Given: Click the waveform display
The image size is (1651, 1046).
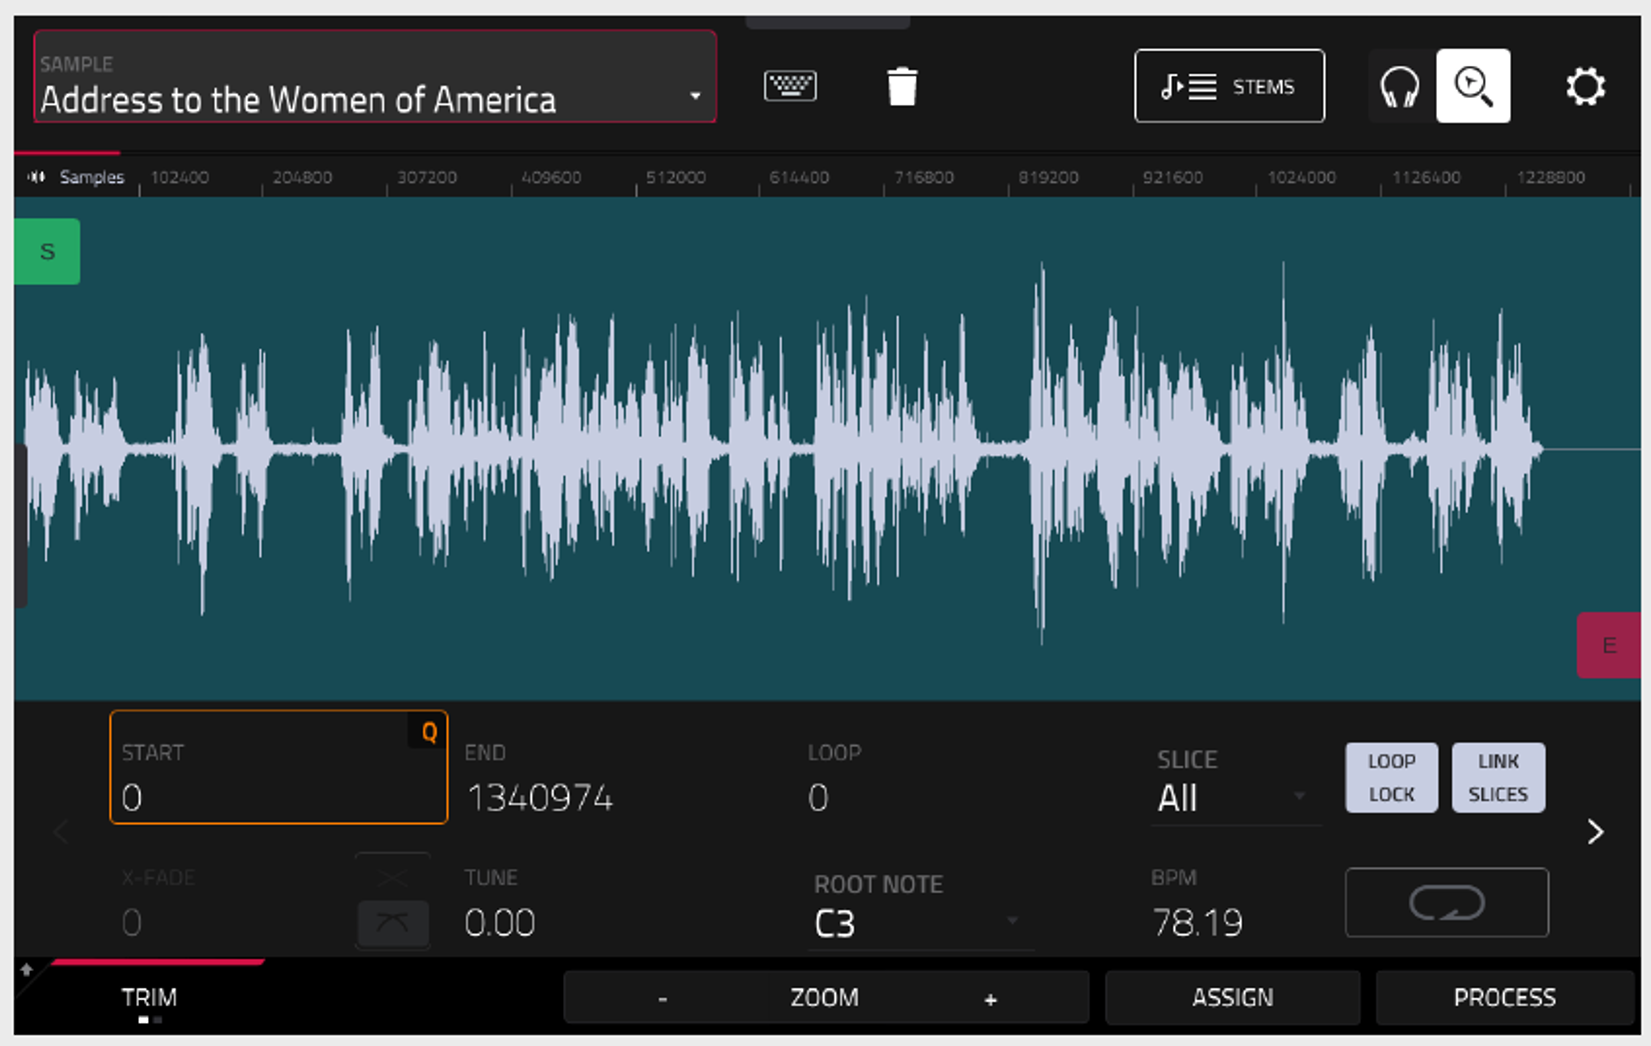Looking at the screenshot, I should click(827, 448).
